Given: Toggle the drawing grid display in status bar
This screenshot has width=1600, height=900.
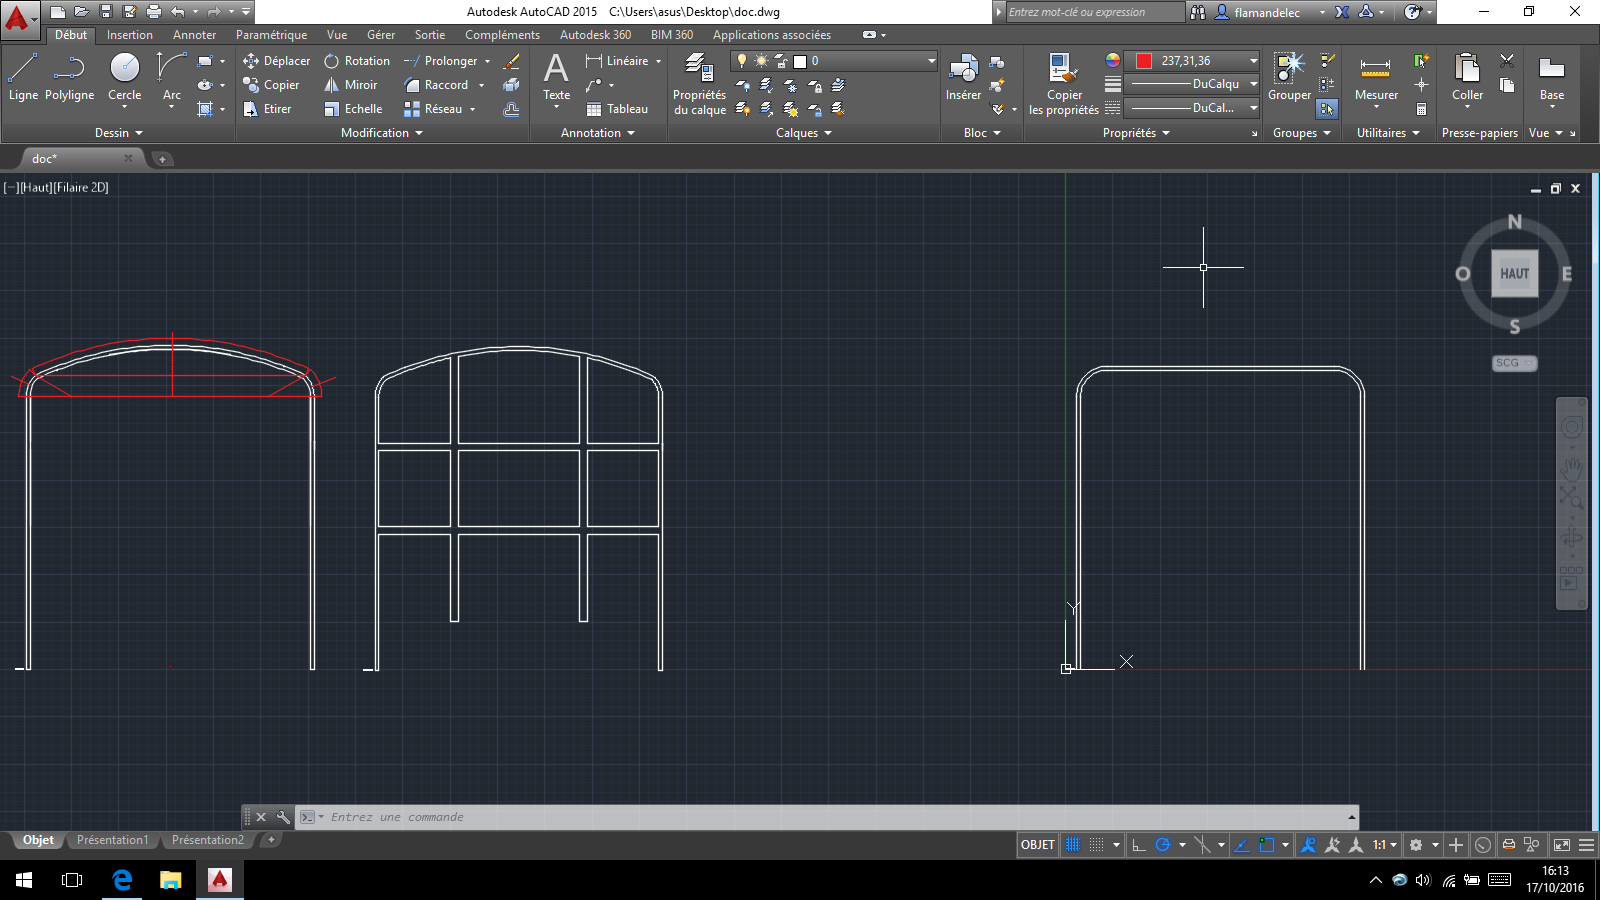Looking at the screenshot, I should (1073, 845).
